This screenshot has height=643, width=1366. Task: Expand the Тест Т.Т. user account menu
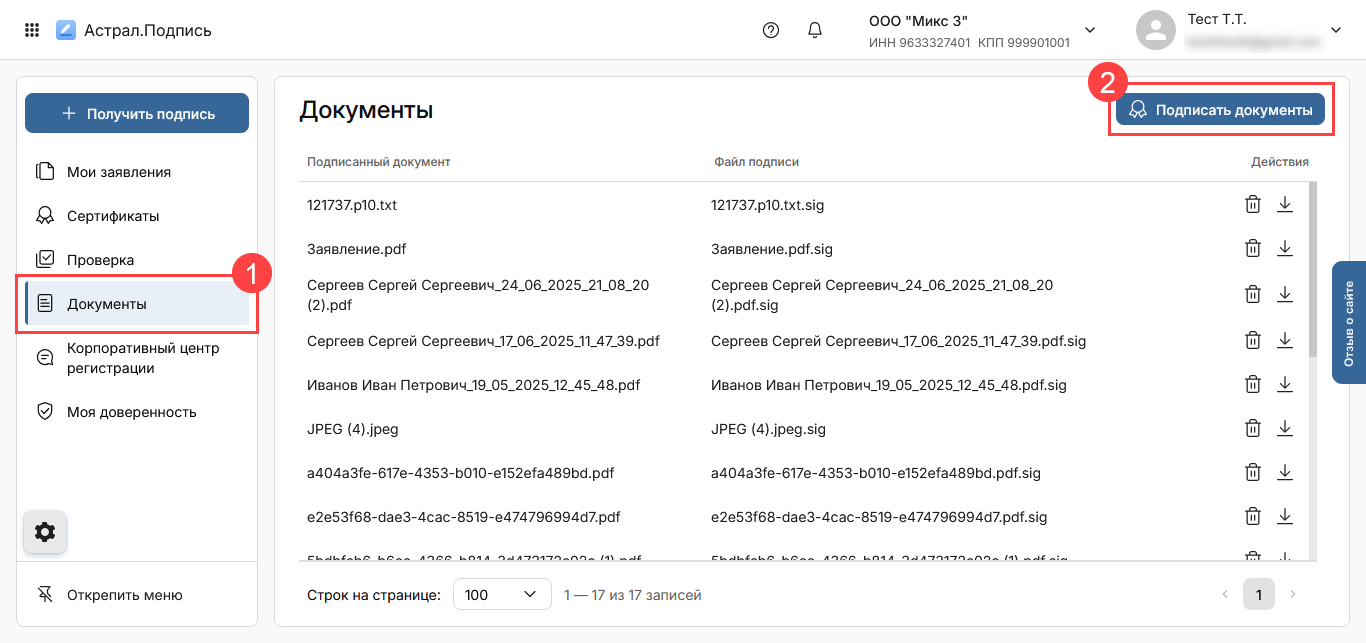(x=1335, y=30)
